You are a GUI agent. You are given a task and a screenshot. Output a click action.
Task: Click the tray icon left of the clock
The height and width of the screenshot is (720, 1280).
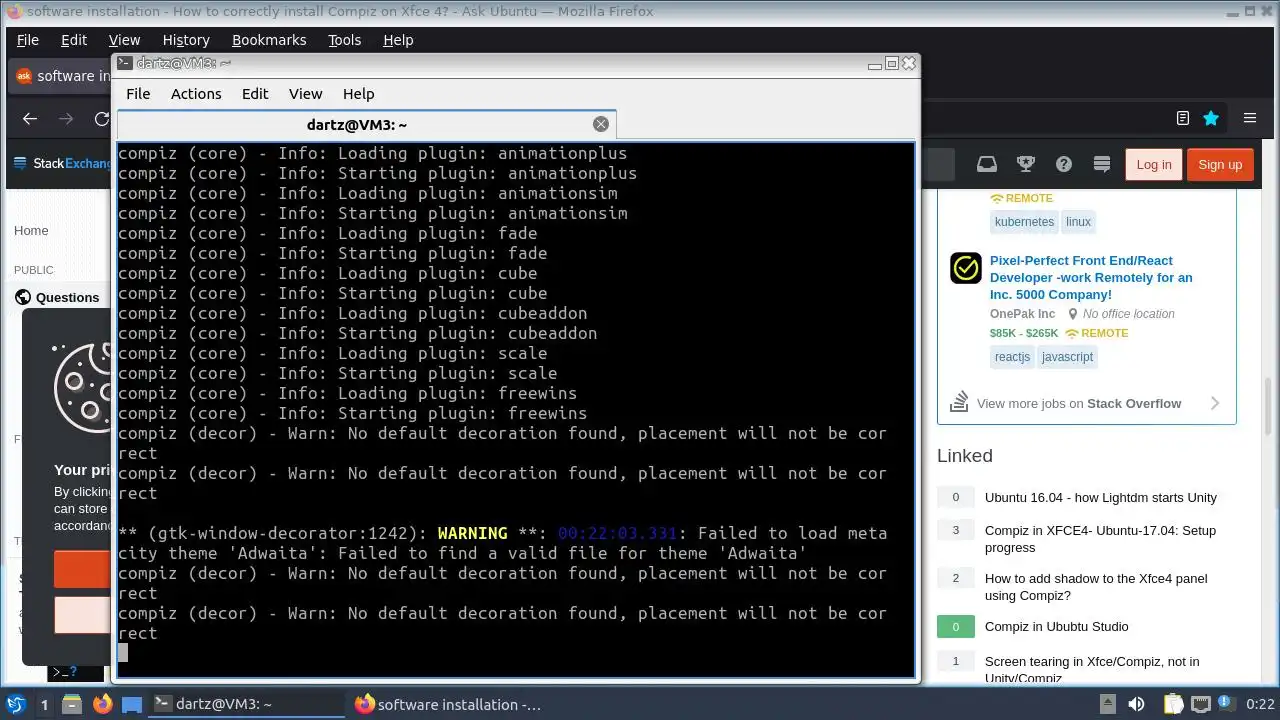(x=1228, y=704)
